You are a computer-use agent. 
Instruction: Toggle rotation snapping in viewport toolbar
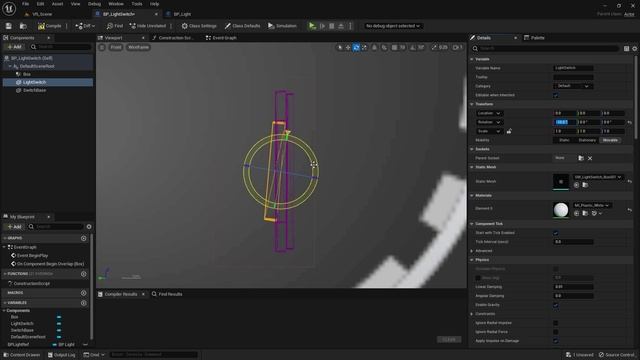(413, 47)
